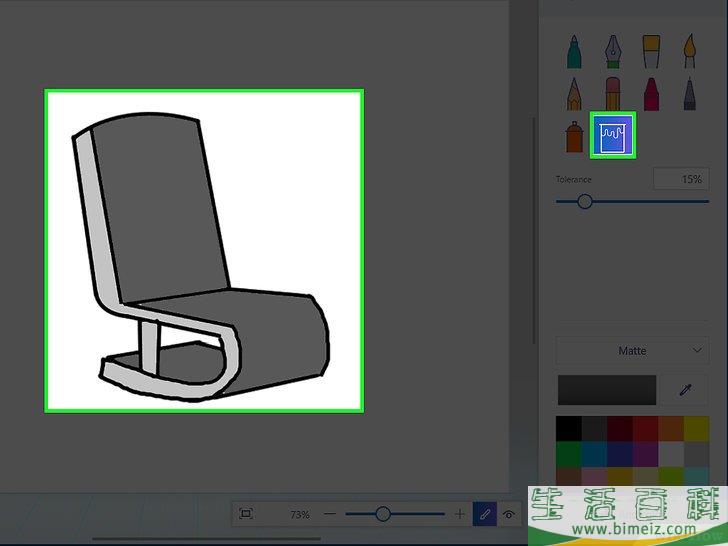This screenshot has height=546, width=728.
Task: Toggle the eye view mode icon
Action: (x=509, y=514)
